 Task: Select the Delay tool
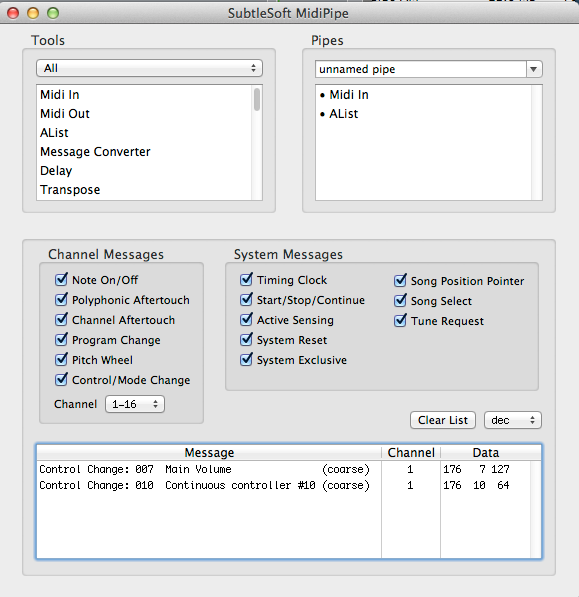[145, 171]
